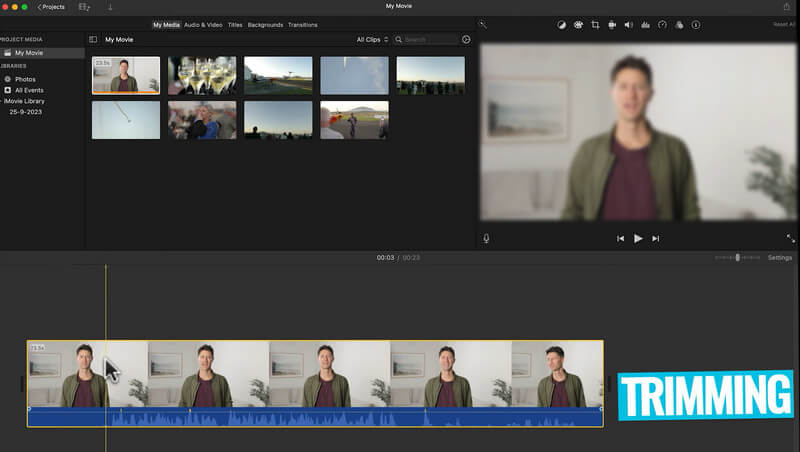Select Photos library

[25, 79]
